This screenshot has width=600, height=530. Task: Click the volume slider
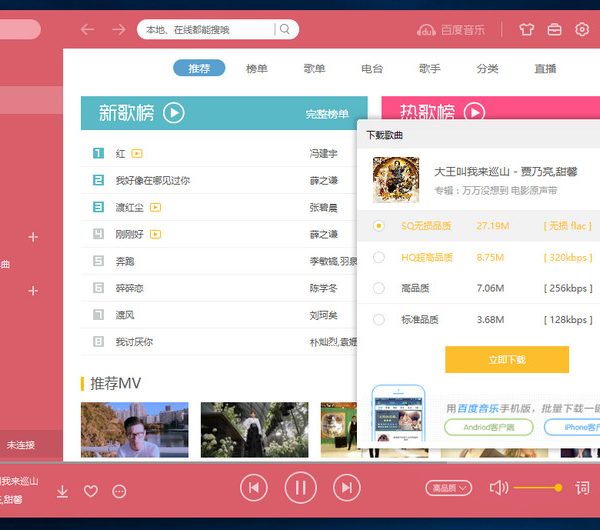pyautogui.click(x=536, y=487)
